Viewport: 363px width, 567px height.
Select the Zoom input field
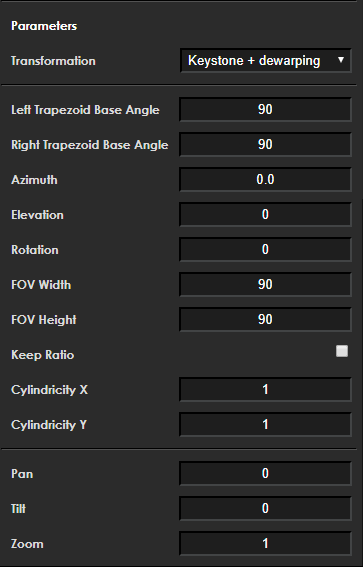pyautogui.click(x=265, y=543)
